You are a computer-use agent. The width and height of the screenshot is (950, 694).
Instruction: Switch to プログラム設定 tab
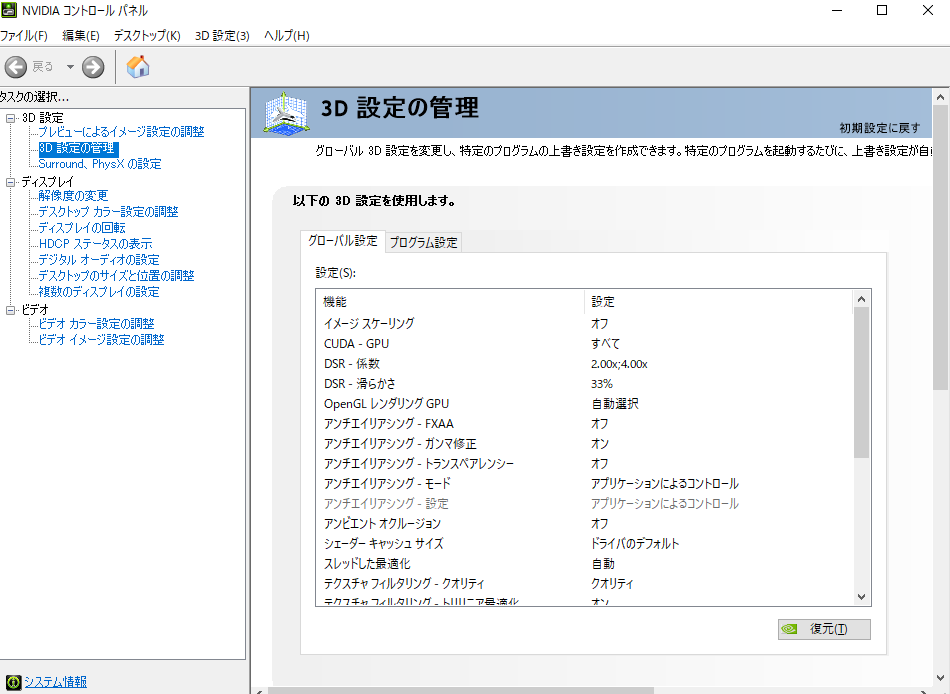[424, 242]
